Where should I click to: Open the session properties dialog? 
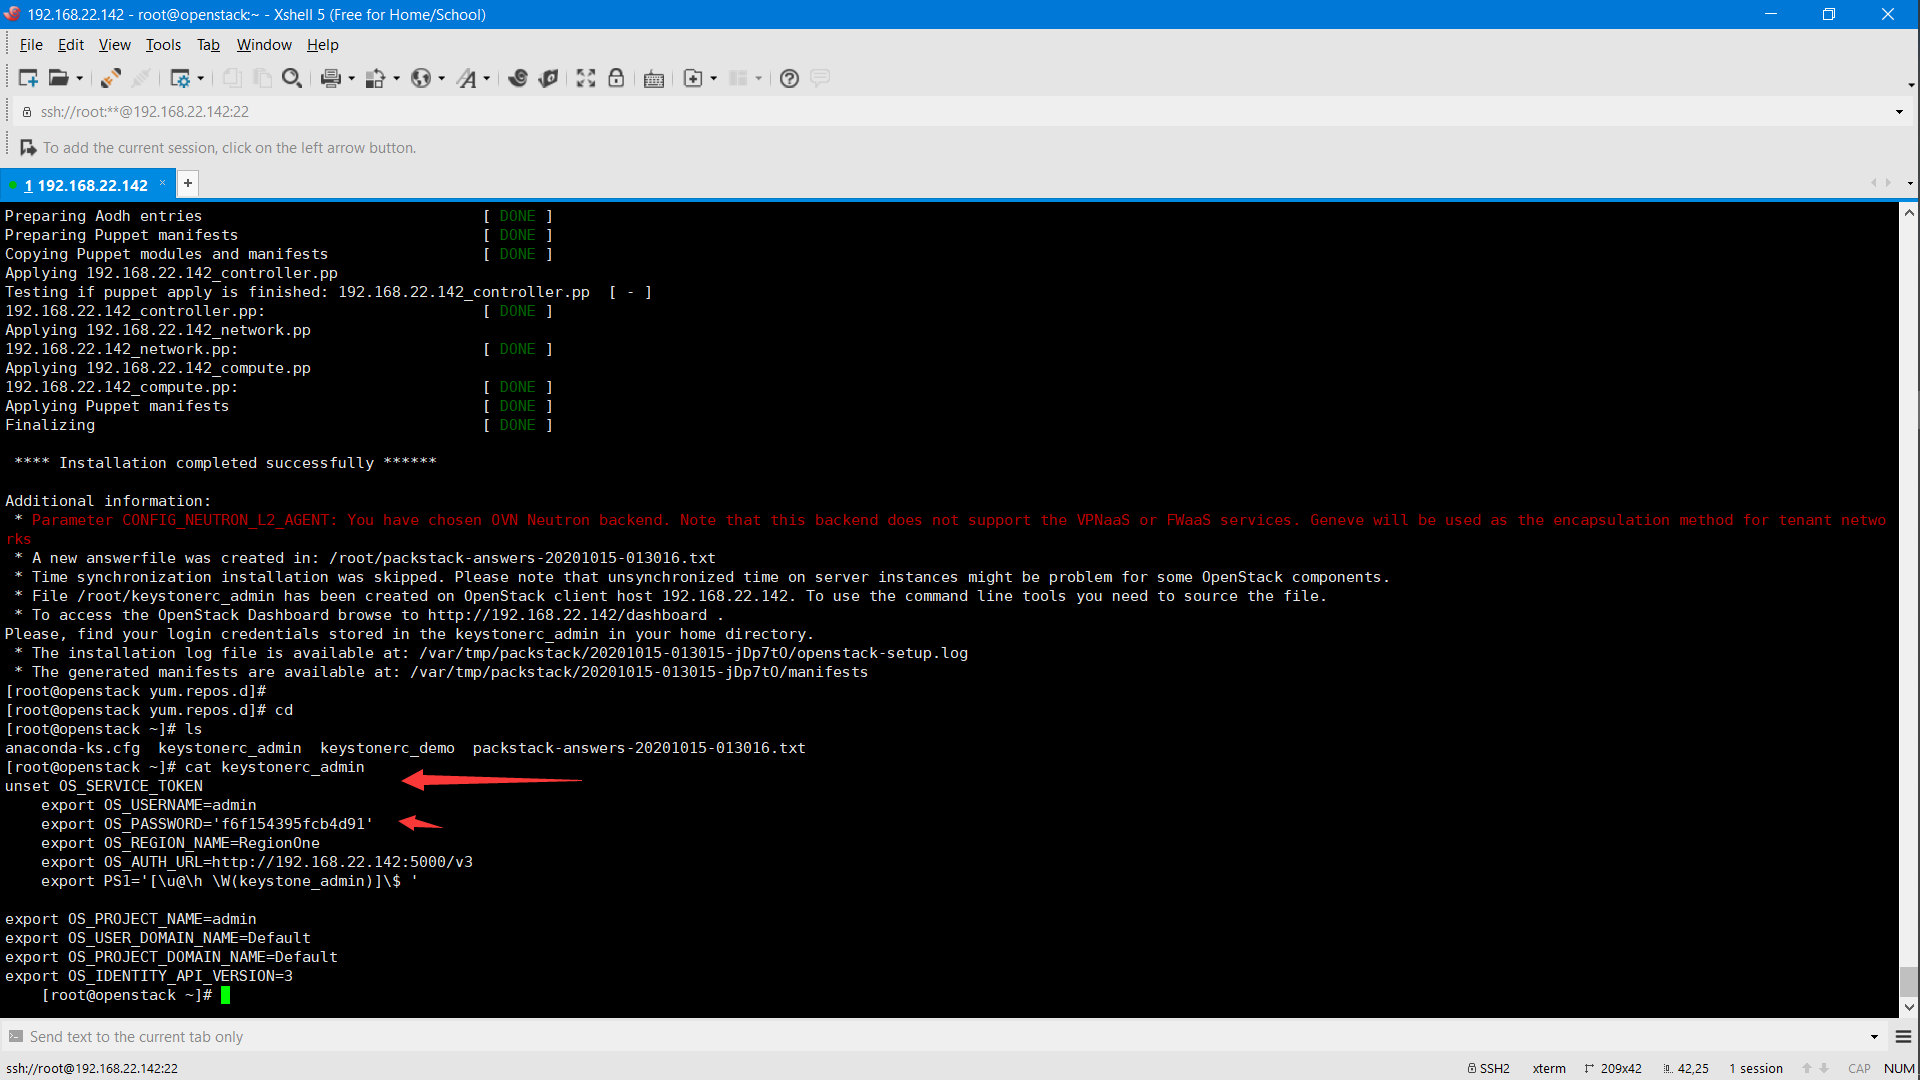tap(181, 78)
